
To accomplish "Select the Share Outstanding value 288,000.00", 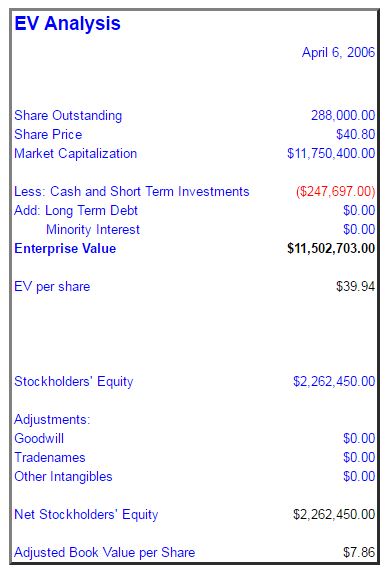I will point(343,115).
